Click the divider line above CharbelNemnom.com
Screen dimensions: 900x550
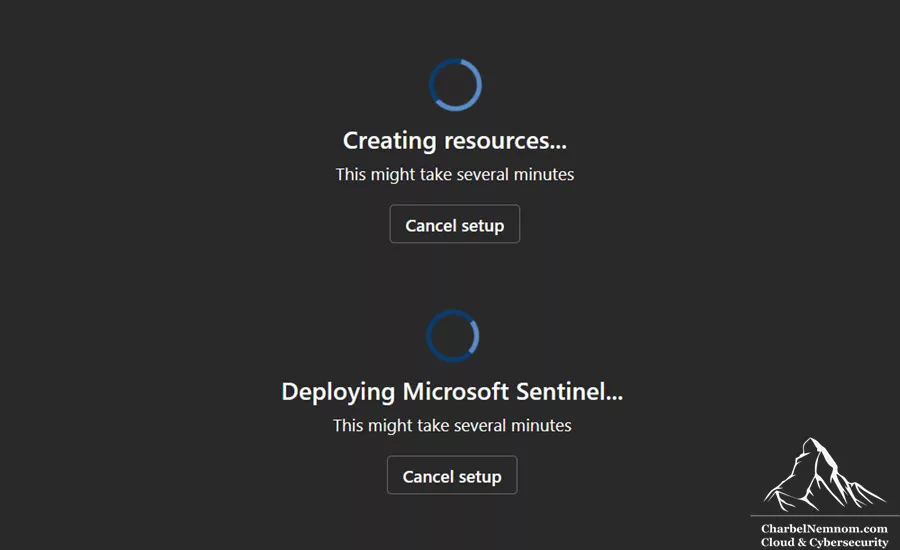tap(825, 516)
